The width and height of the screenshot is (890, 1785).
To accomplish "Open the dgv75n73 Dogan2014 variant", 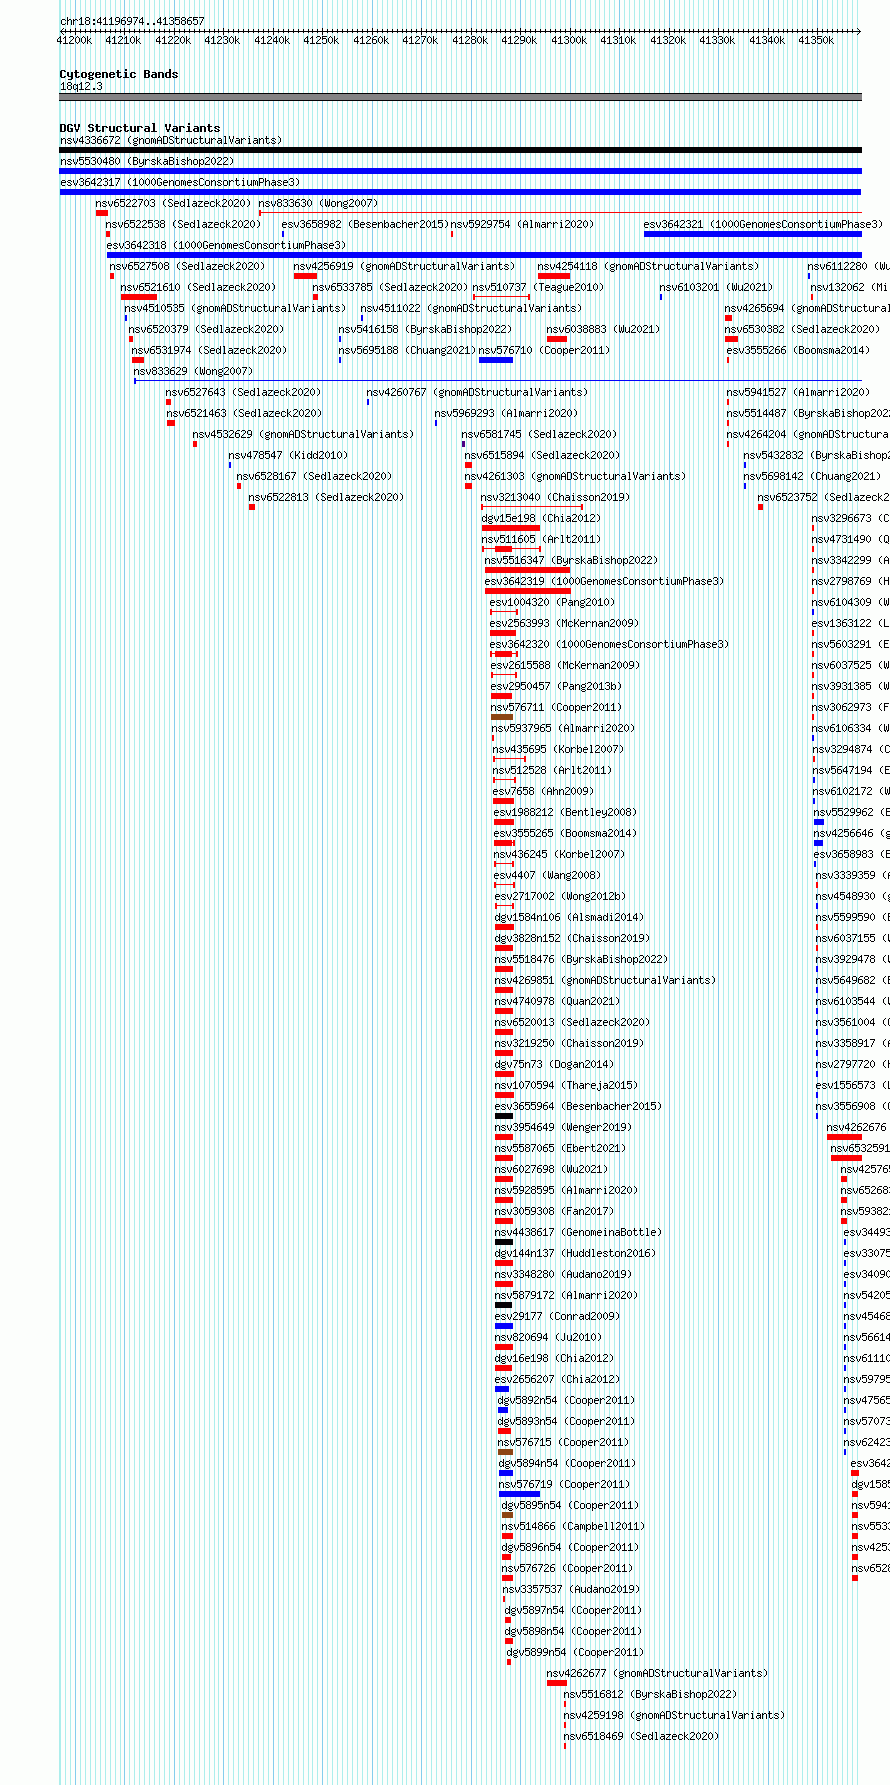I will click(554, 1064).
